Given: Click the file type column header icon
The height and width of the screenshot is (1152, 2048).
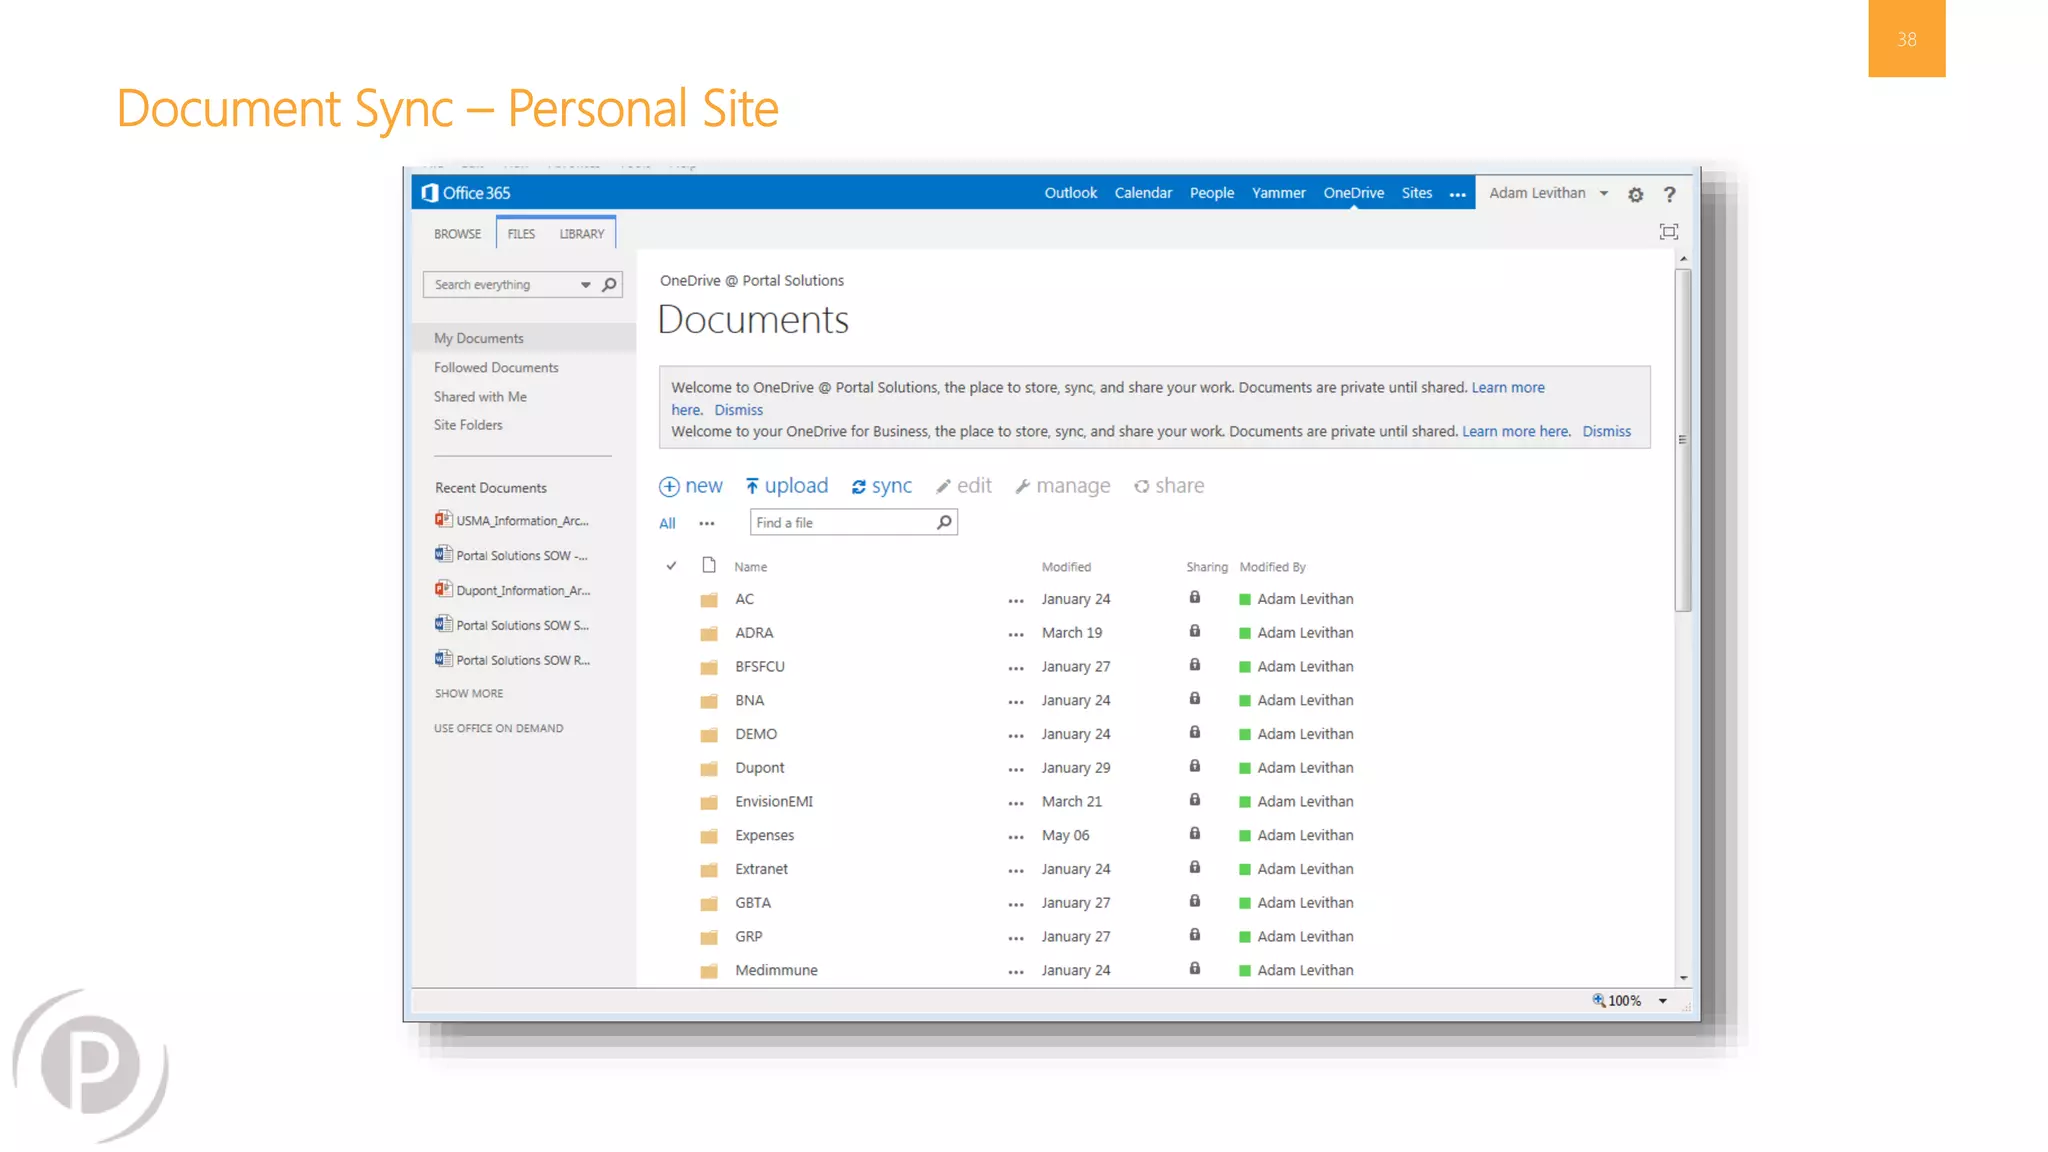Looking at the screenshot, I should (709, 565).
